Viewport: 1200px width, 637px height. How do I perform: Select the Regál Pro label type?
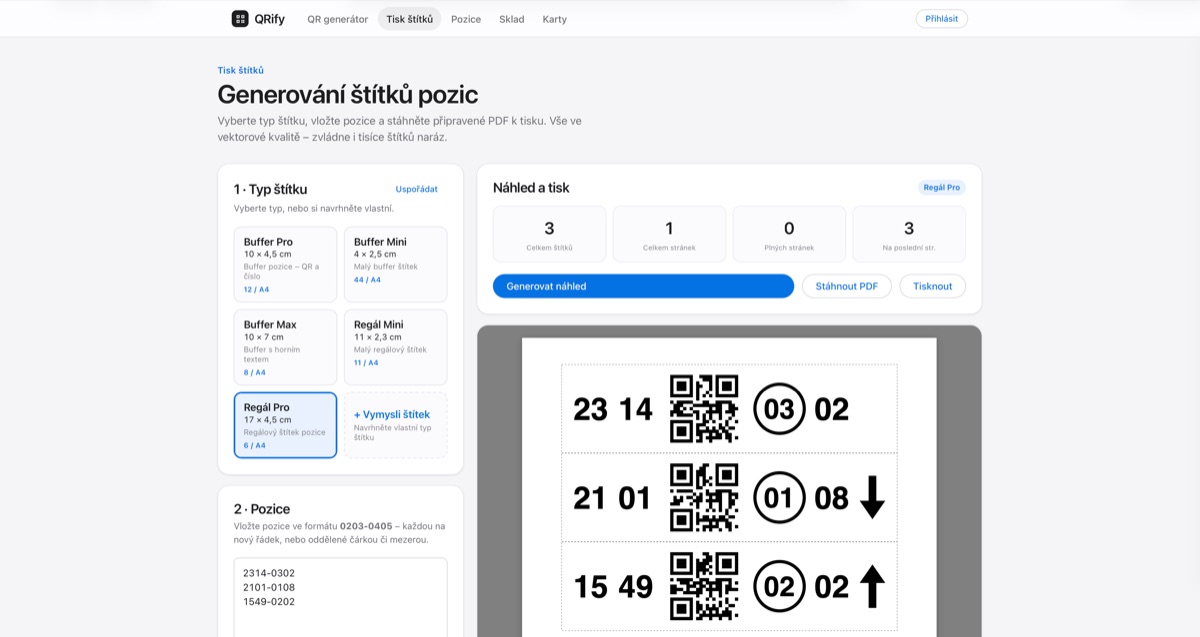tap(286, 425)
